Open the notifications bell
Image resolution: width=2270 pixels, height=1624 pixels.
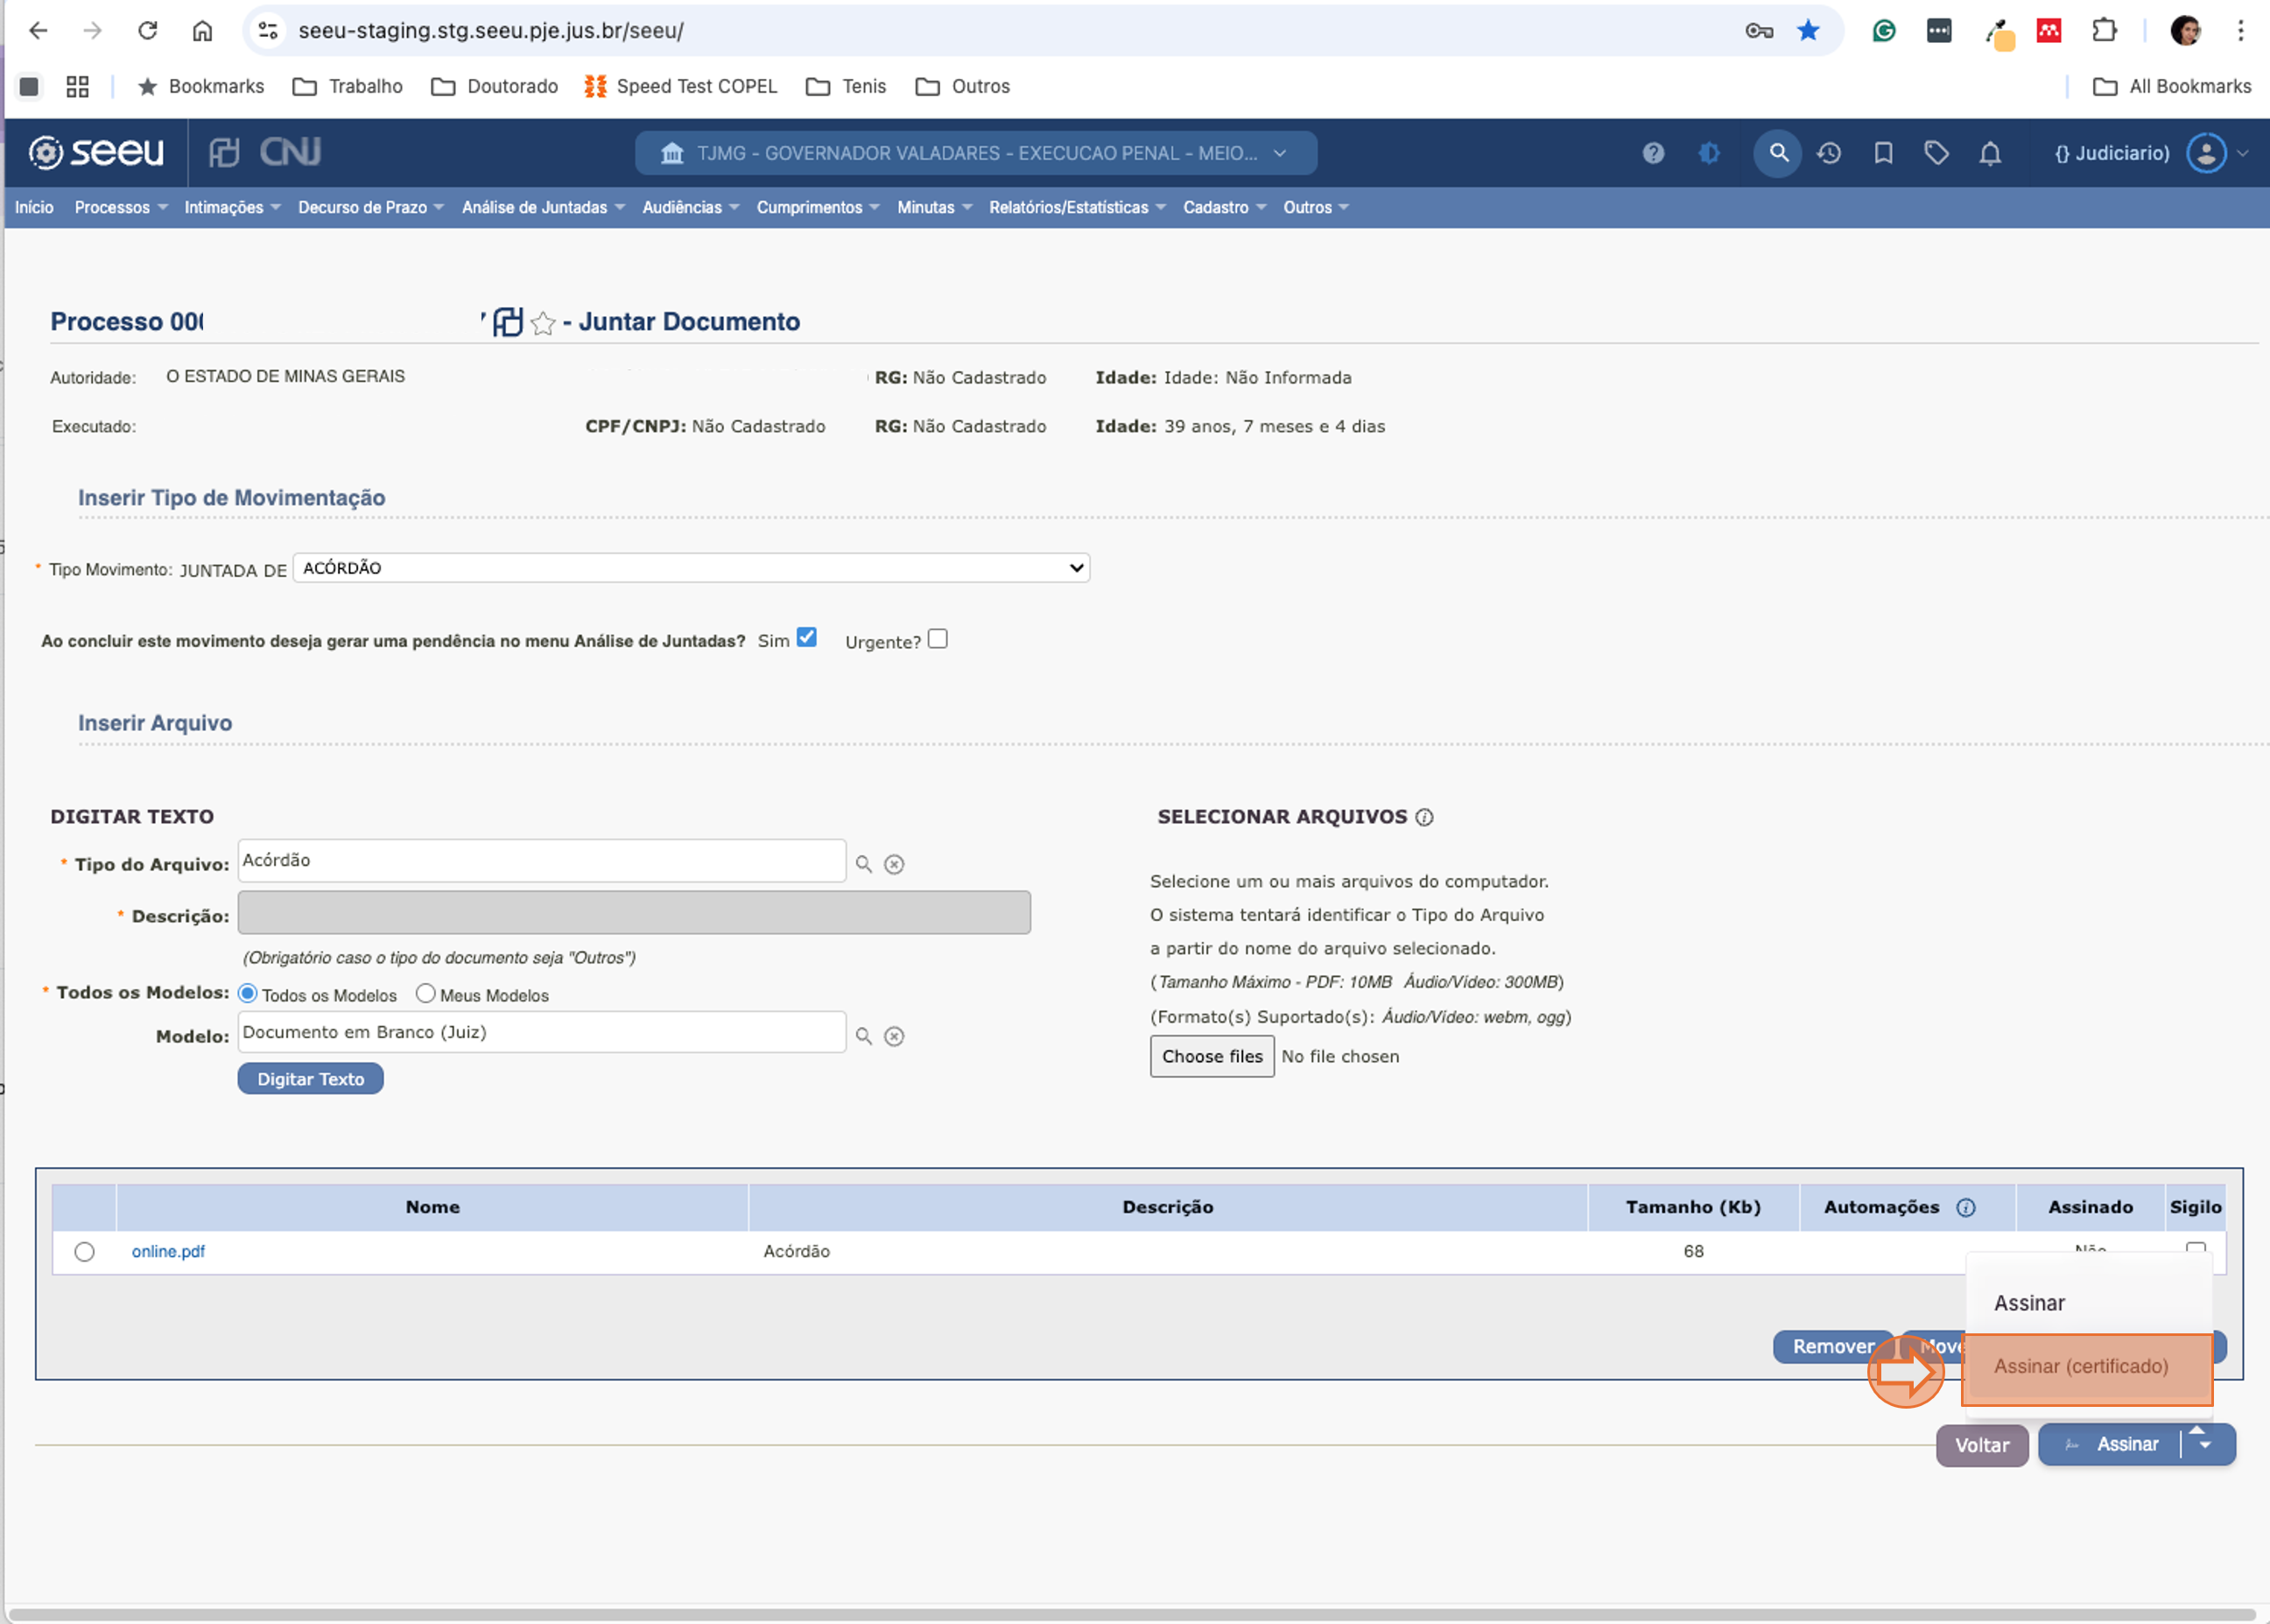pos(1990,153)
